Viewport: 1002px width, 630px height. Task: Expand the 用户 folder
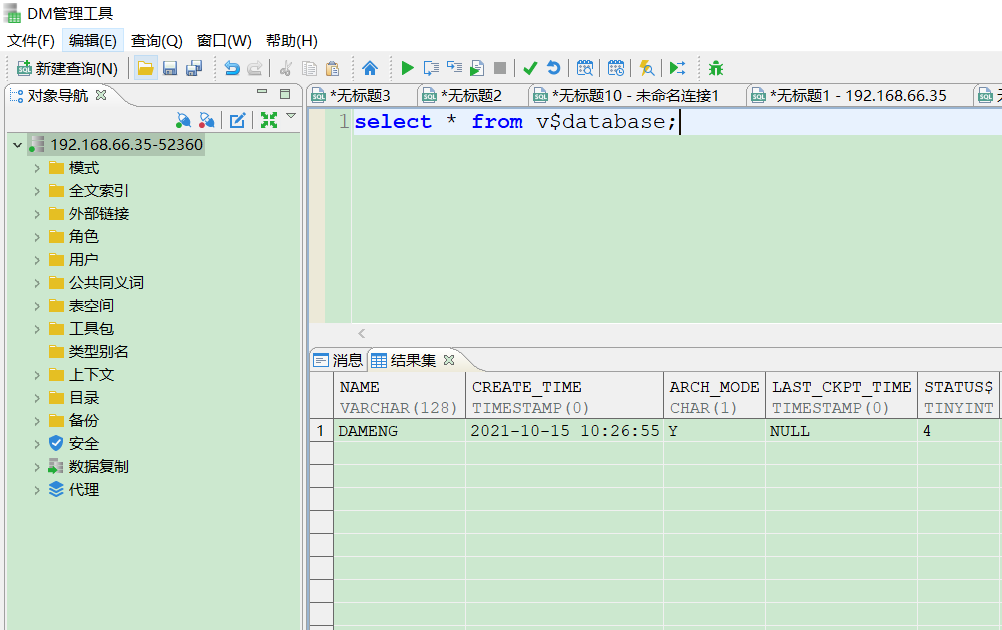click(x=37, y=260)
